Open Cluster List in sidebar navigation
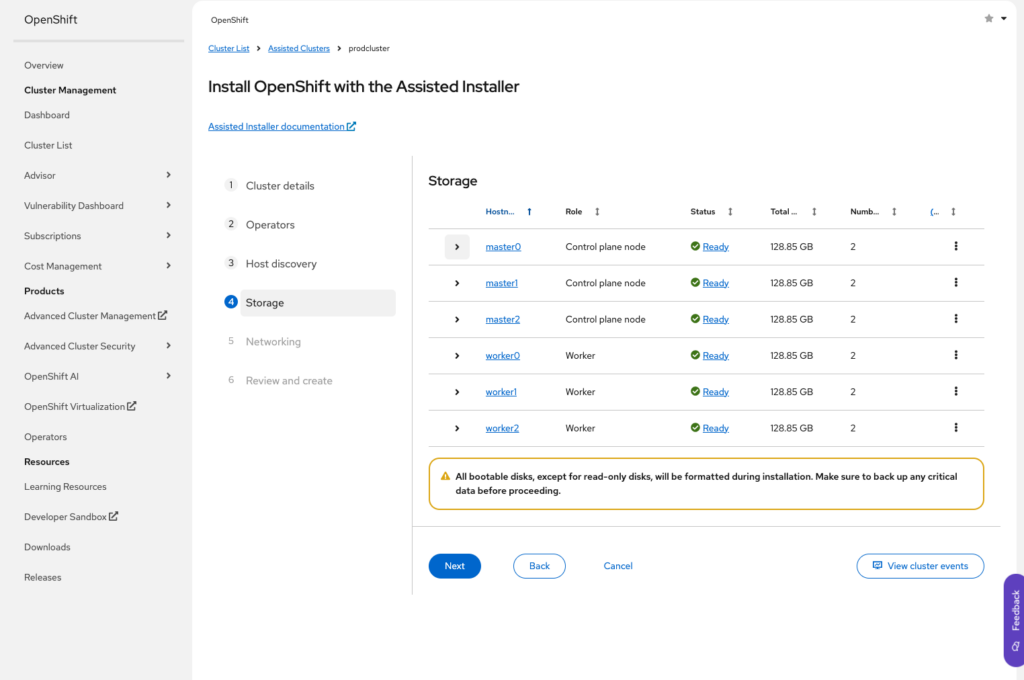This screenshot has height=680, width=1024. click(48, 145)
